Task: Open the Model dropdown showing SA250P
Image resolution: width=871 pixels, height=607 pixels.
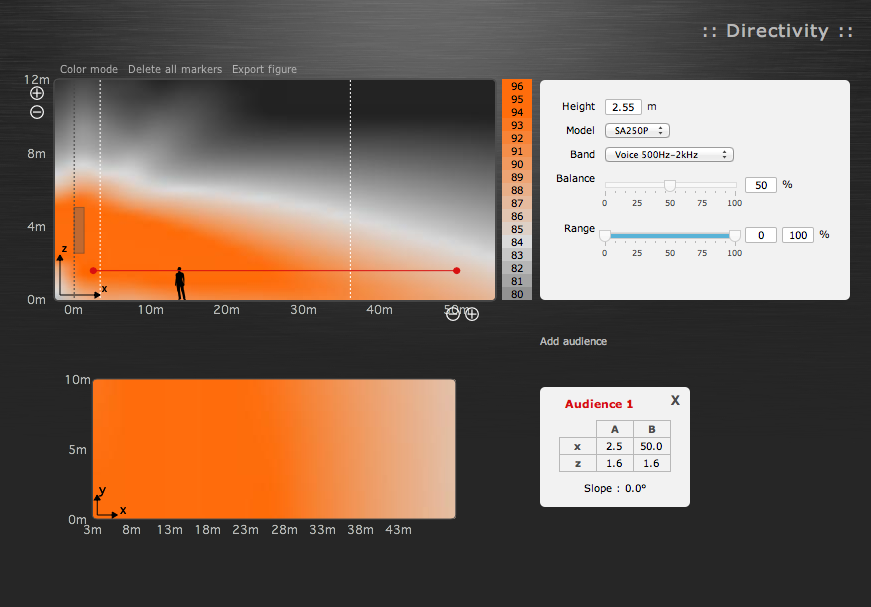Action: 637,131
